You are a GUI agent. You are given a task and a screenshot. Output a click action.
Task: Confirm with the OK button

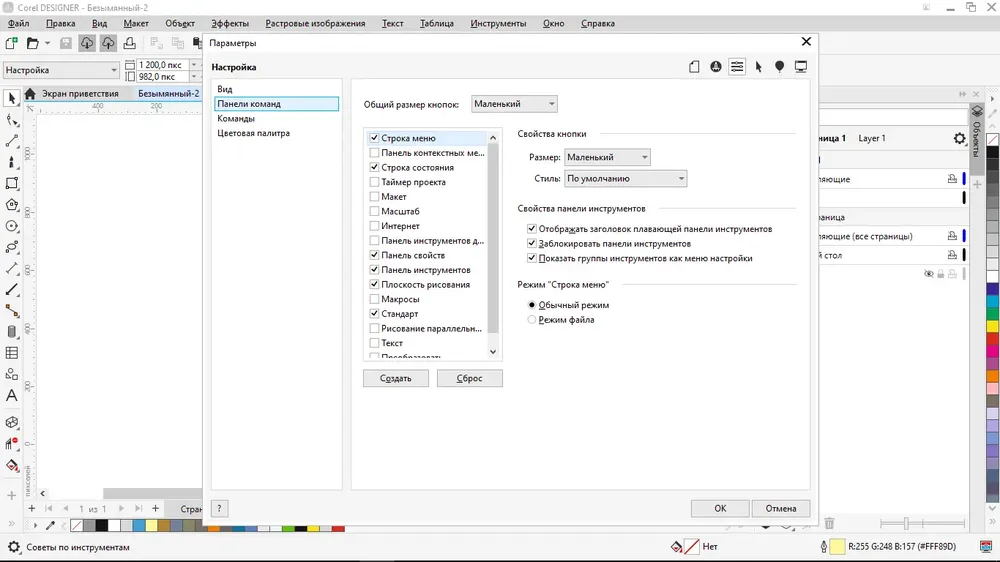[x=720, y=508]
